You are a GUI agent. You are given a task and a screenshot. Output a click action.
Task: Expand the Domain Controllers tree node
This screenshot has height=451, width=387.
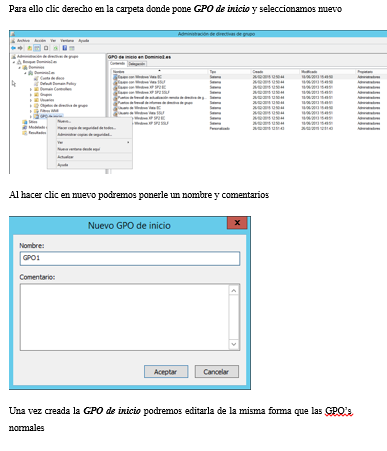[x=31, y=89]
